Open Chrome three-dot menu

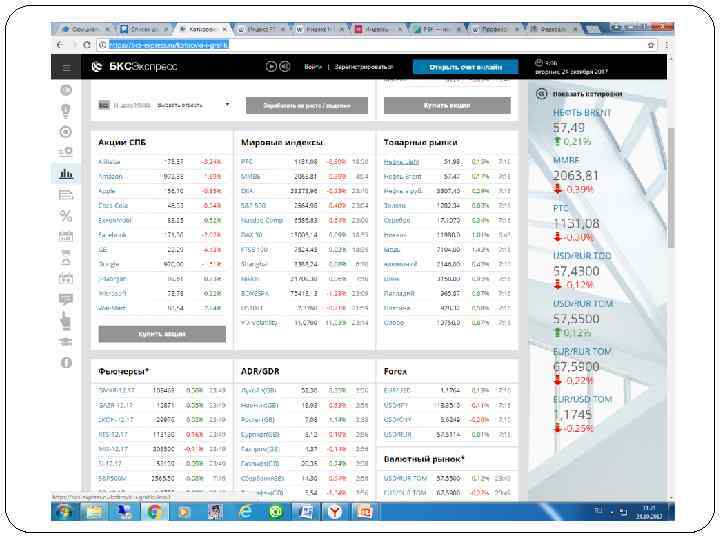[665, 45]
